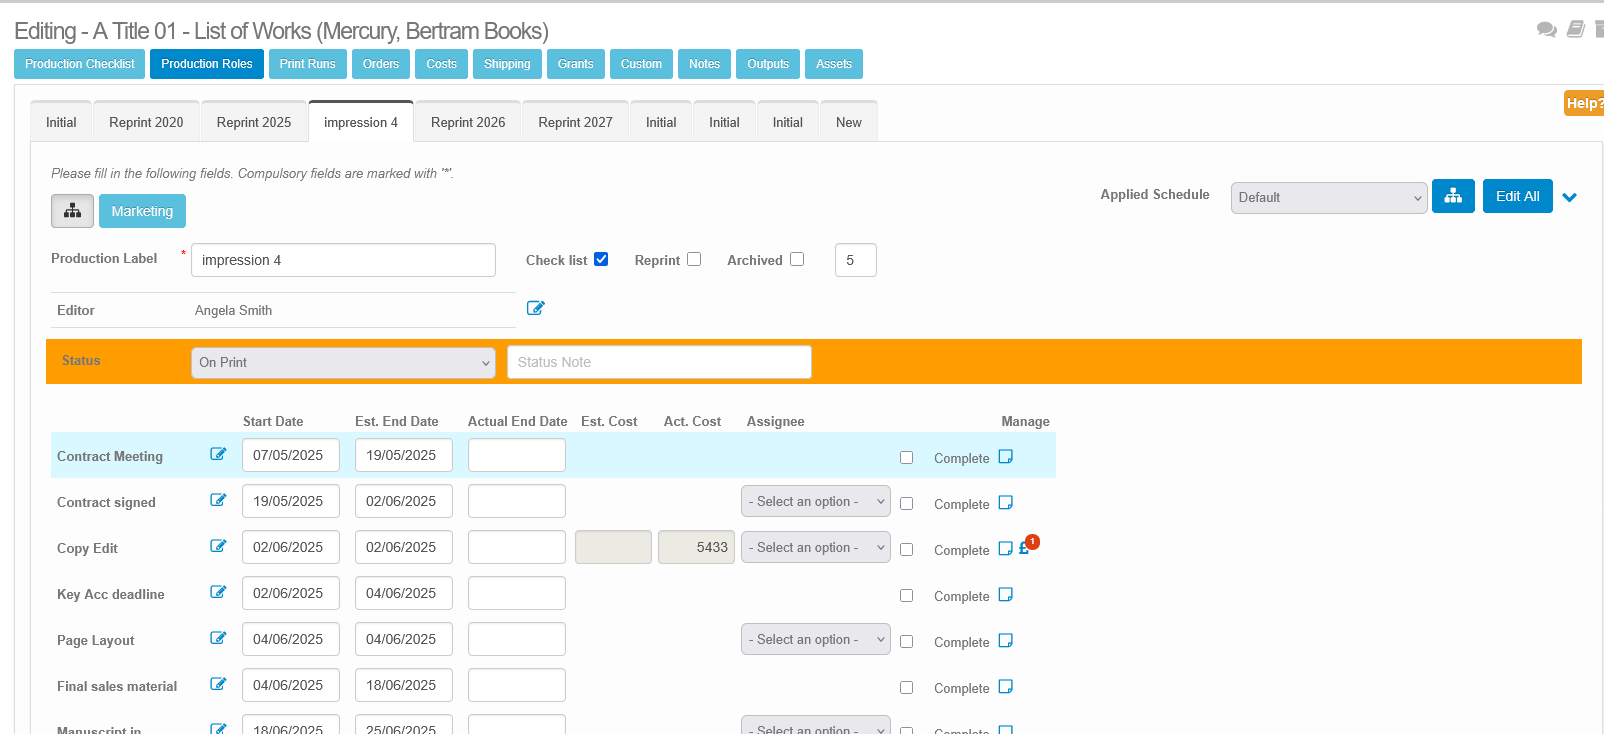This screenshot has height=734, width=1604.
Task: Click the Edit All button
Action: [x=1517, y=196]
